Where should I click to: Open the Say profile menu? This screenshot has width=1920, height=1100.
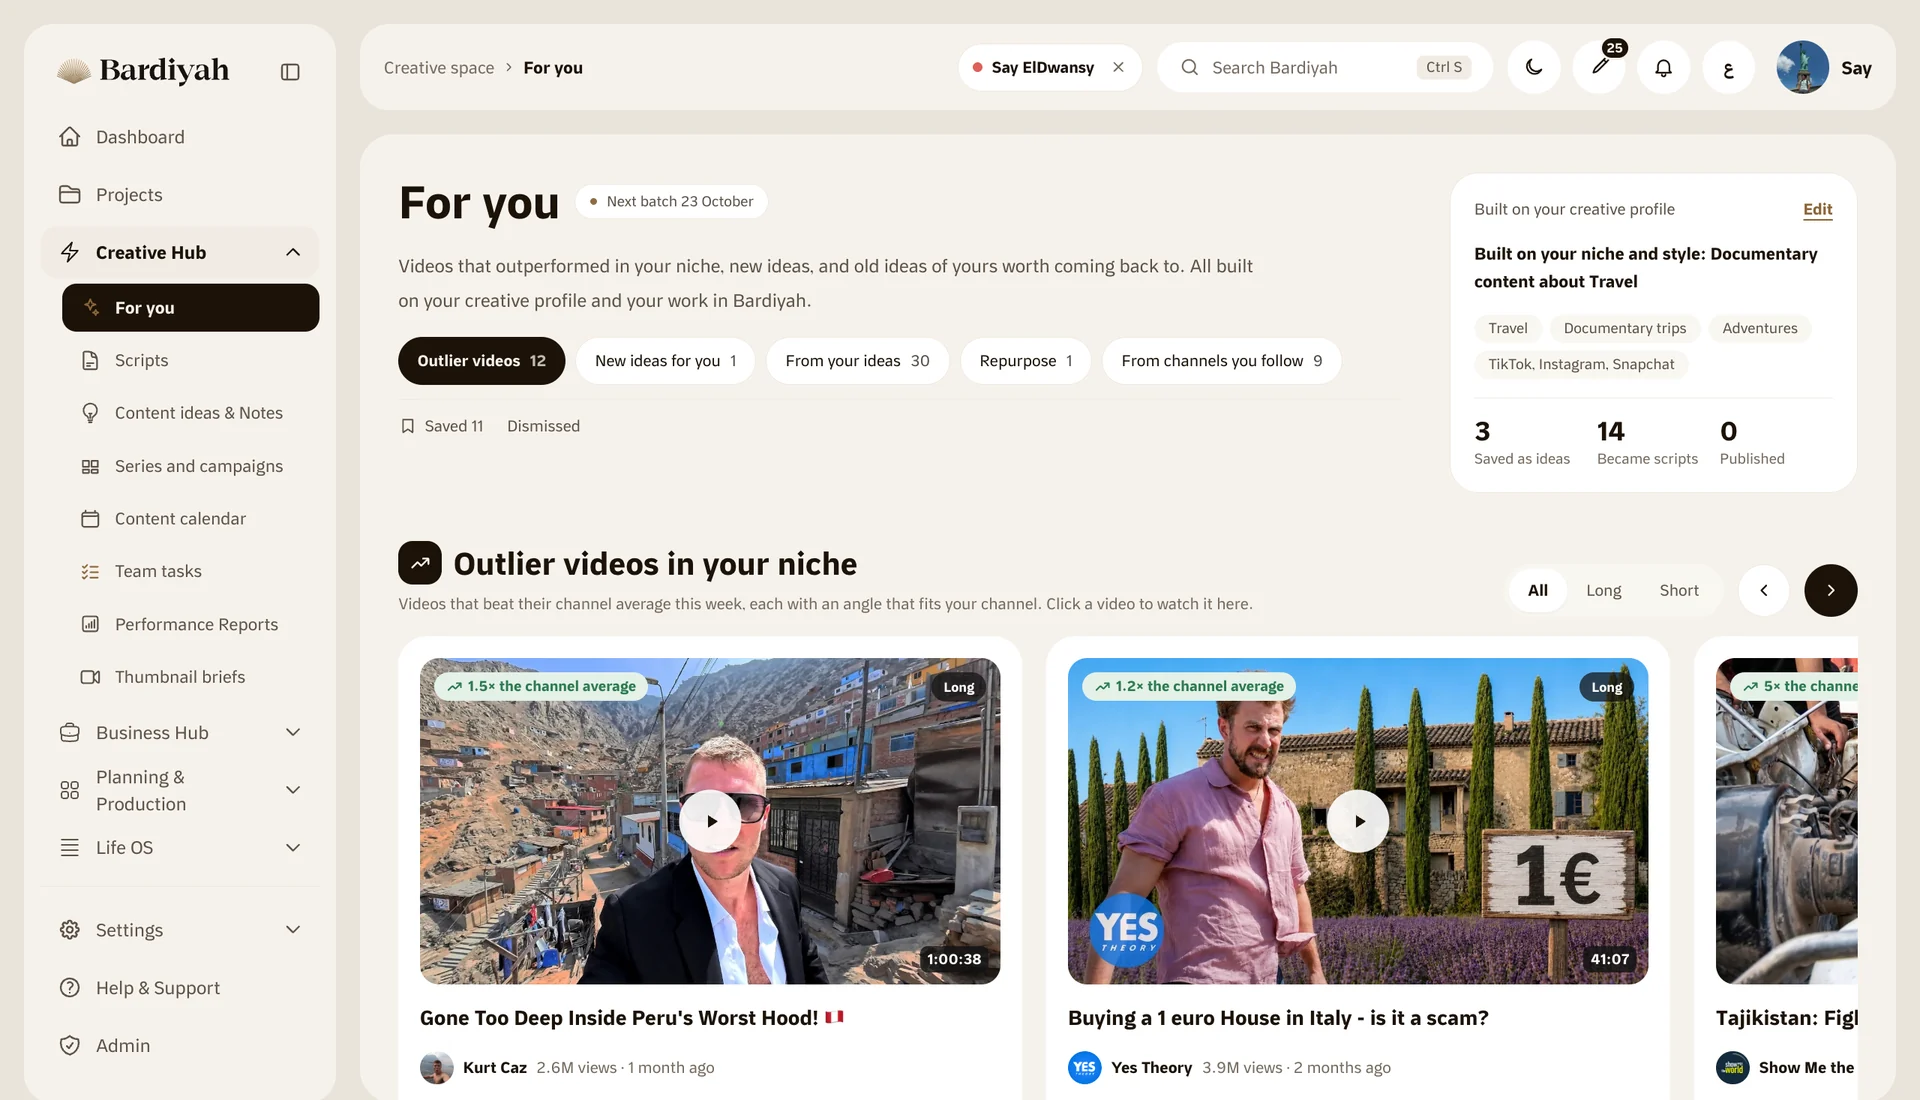1825,68
